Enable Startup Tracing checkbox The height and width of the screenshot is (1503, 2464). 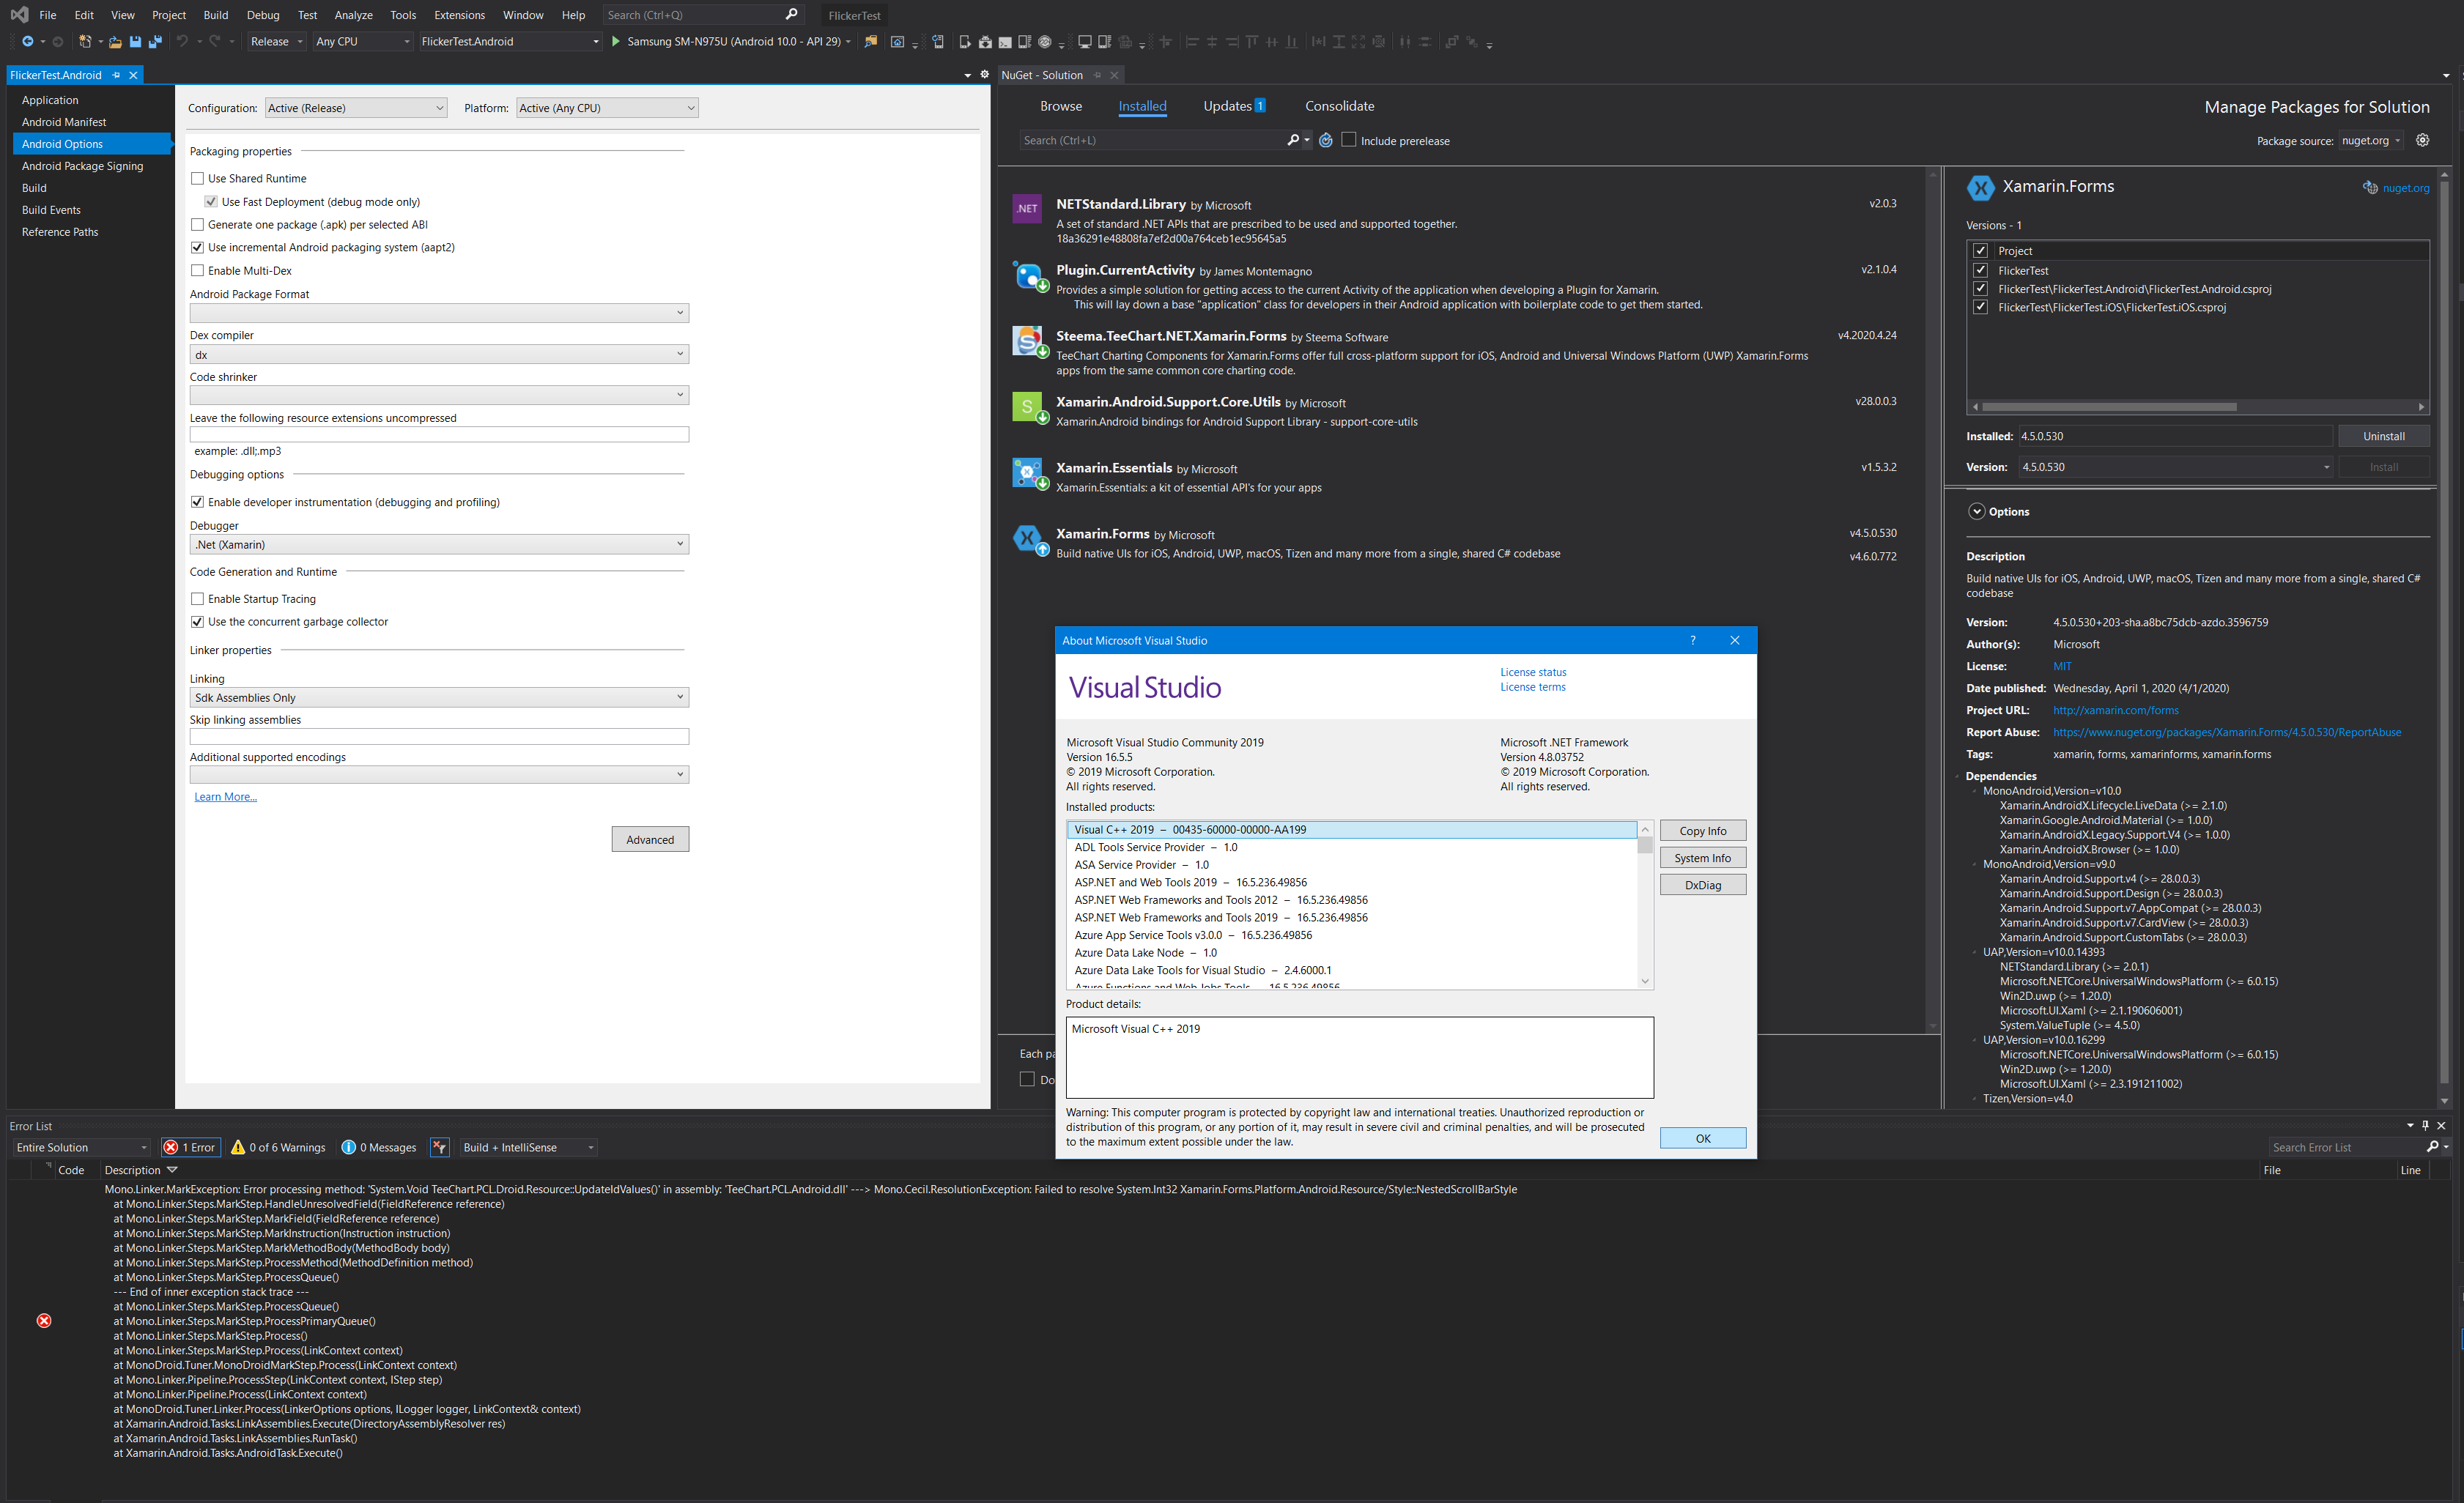(x=197, y=598)
